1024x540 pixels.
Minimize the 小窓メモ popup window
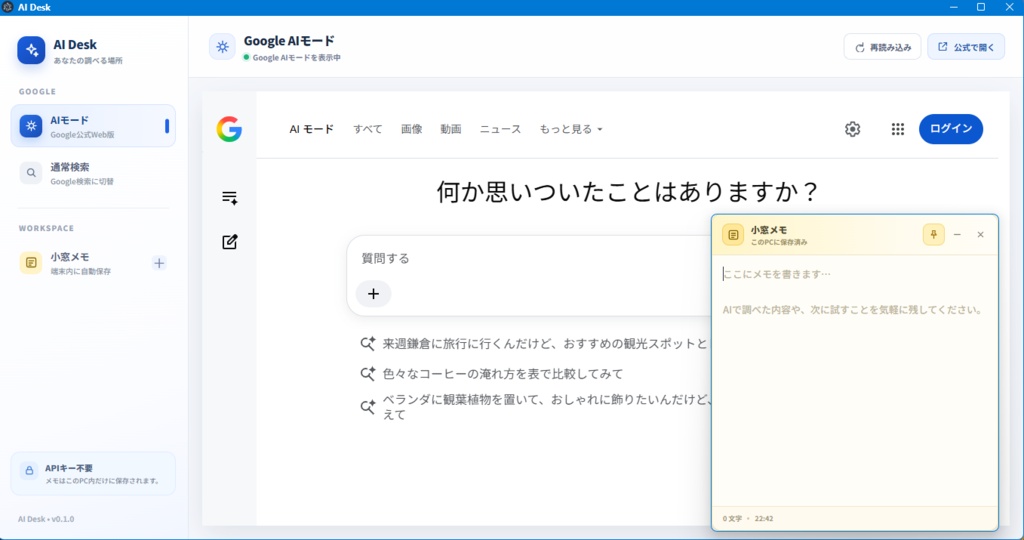pos(957,234)
